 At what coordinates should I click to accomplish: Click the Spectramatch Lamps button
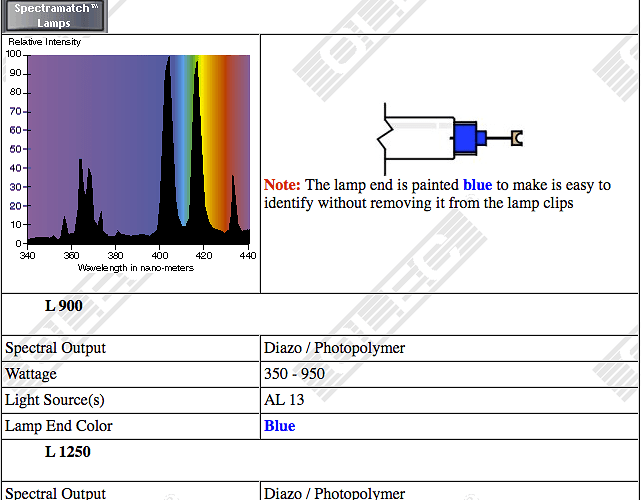[x=55, y=16]
